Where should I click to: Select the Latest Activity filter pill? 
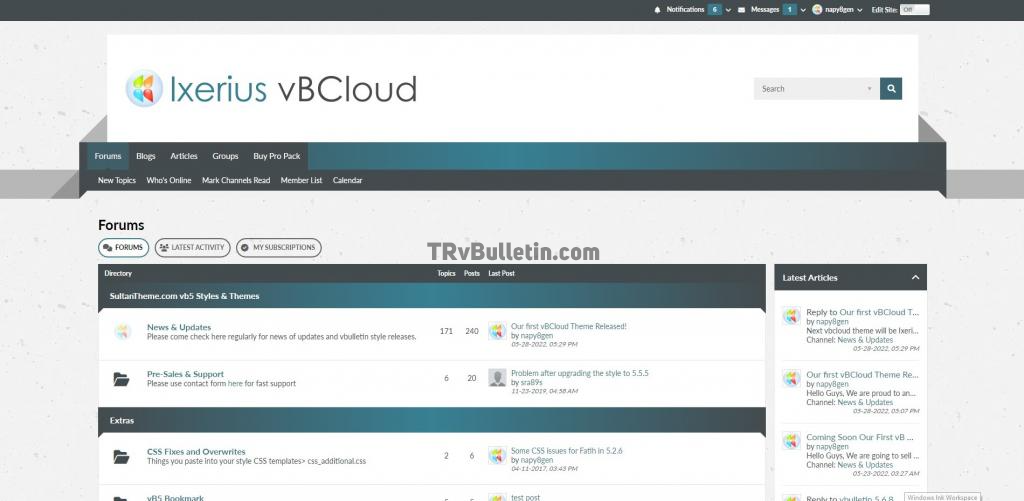[192, 247]
